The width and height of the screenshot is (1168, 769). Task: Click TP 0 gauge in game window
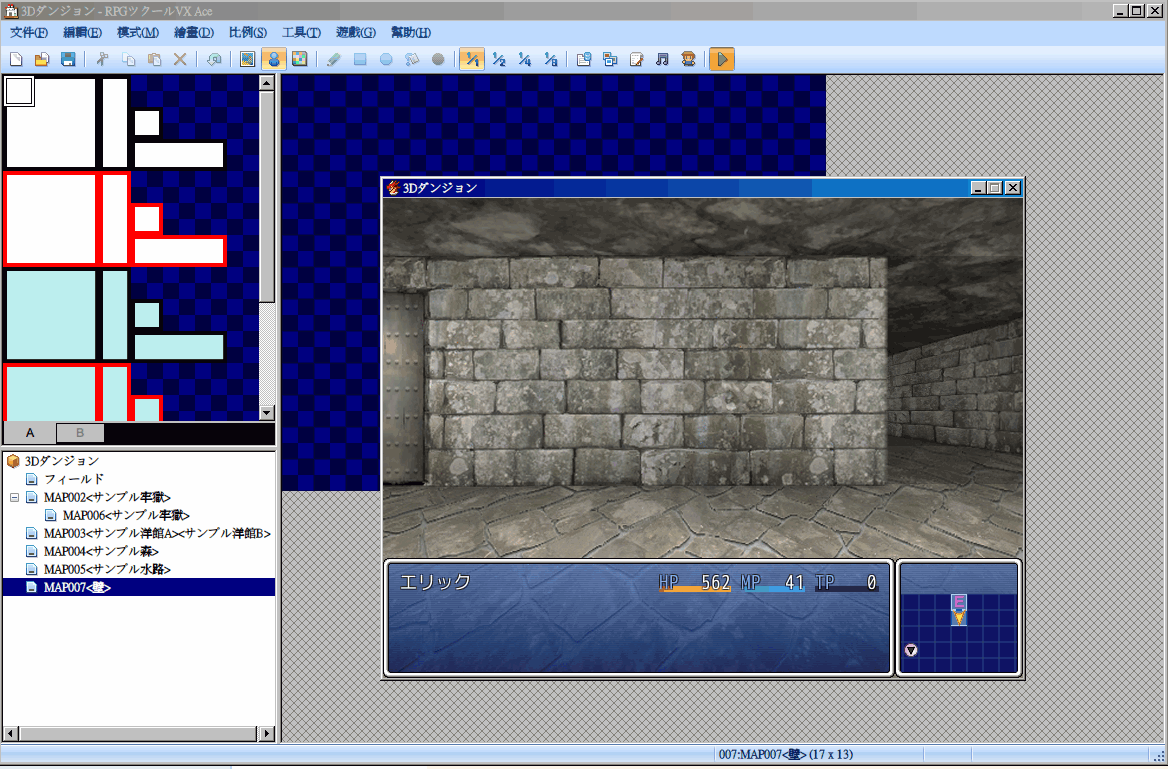846,583
